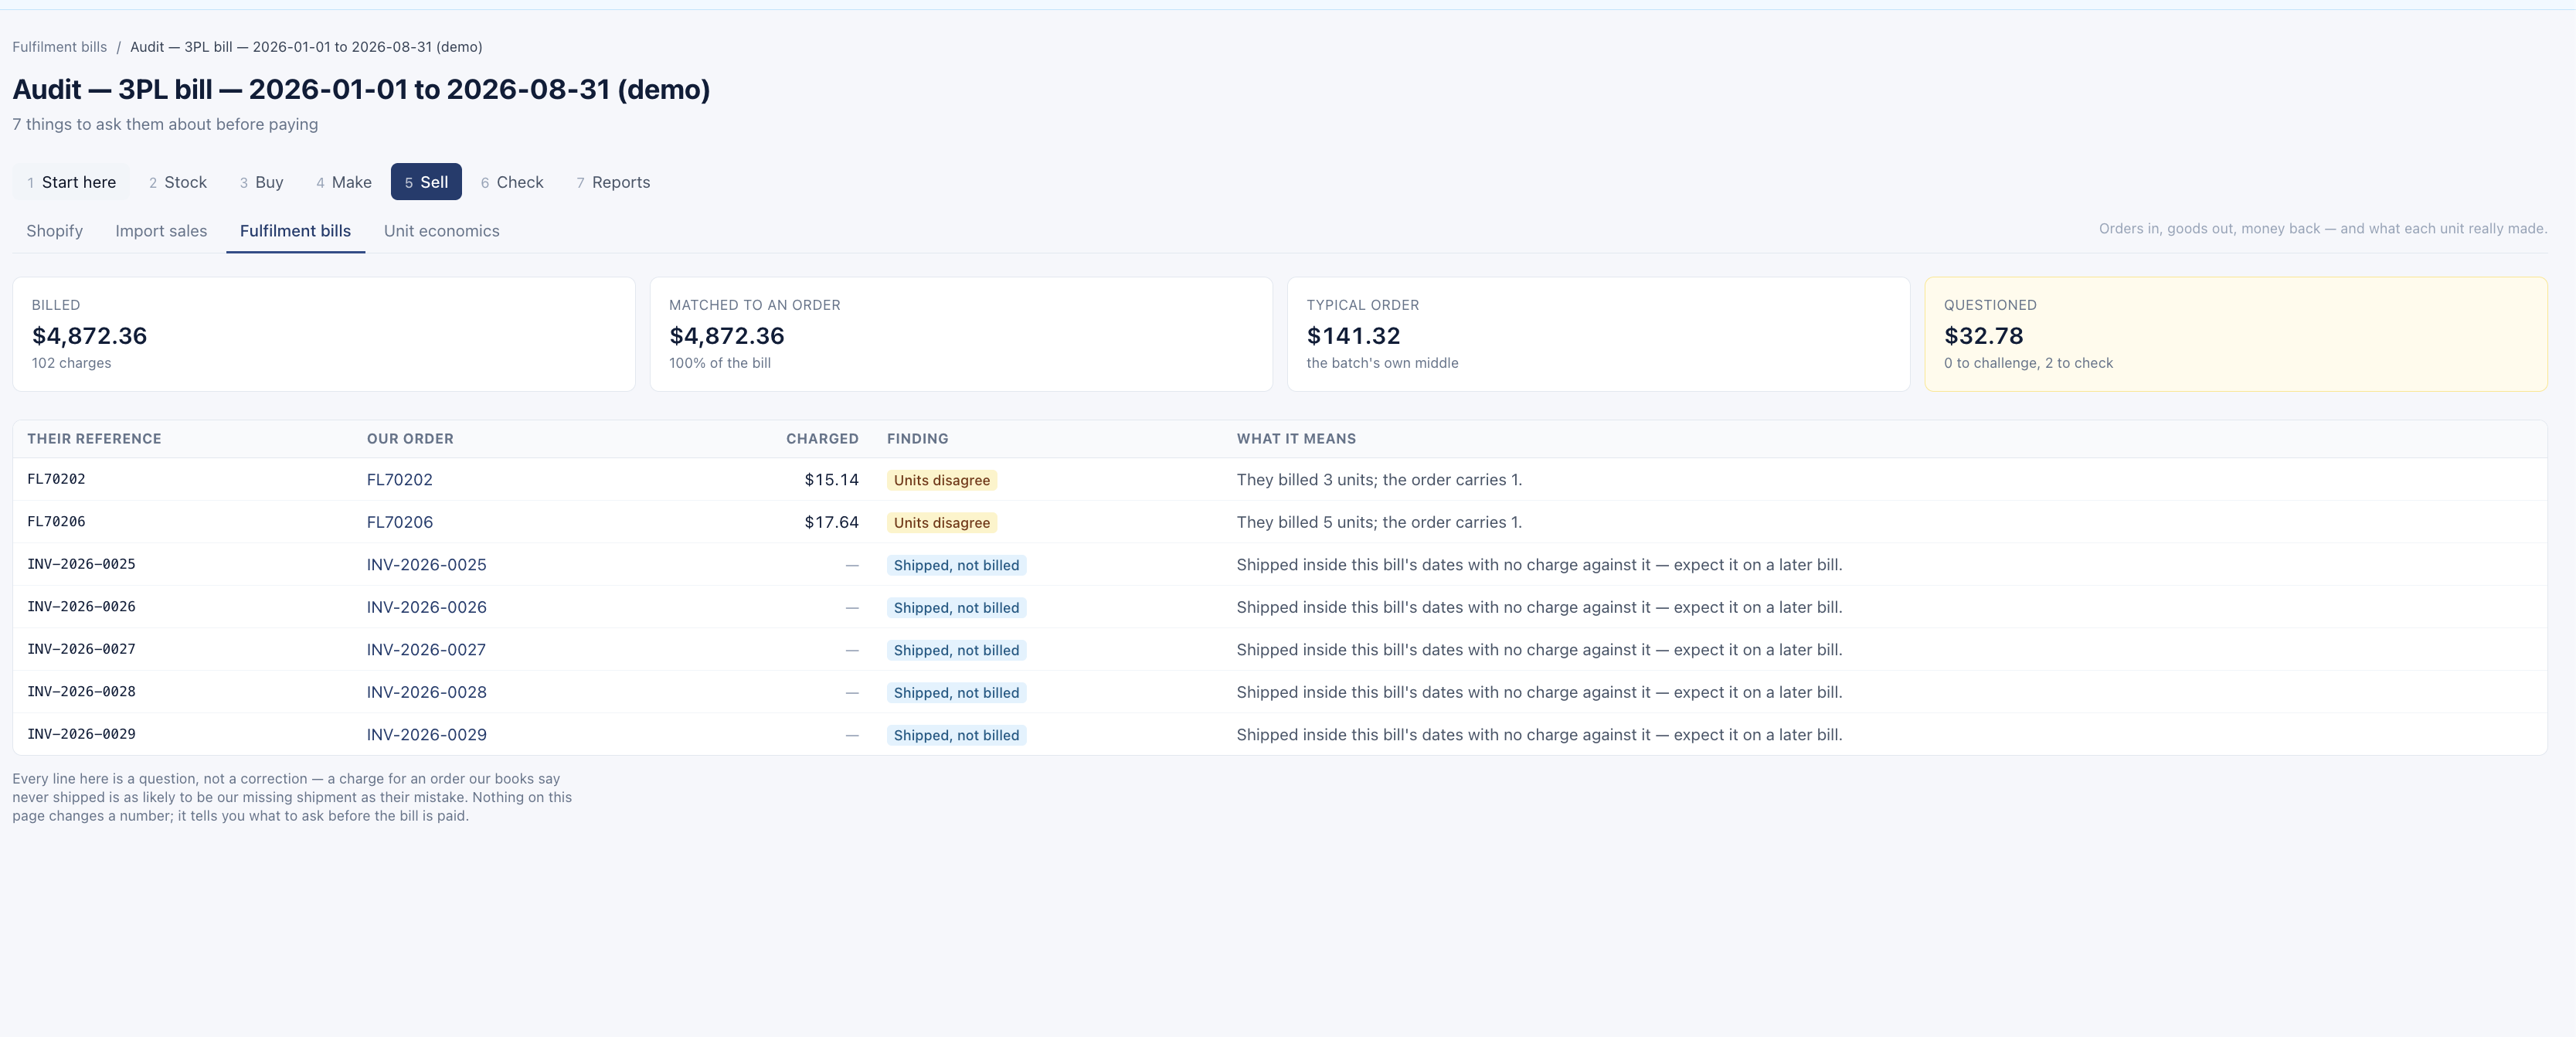Click Shipped, not billed badge for INV-2026-0027
2576x1037 pixels.
click(956, 650)
